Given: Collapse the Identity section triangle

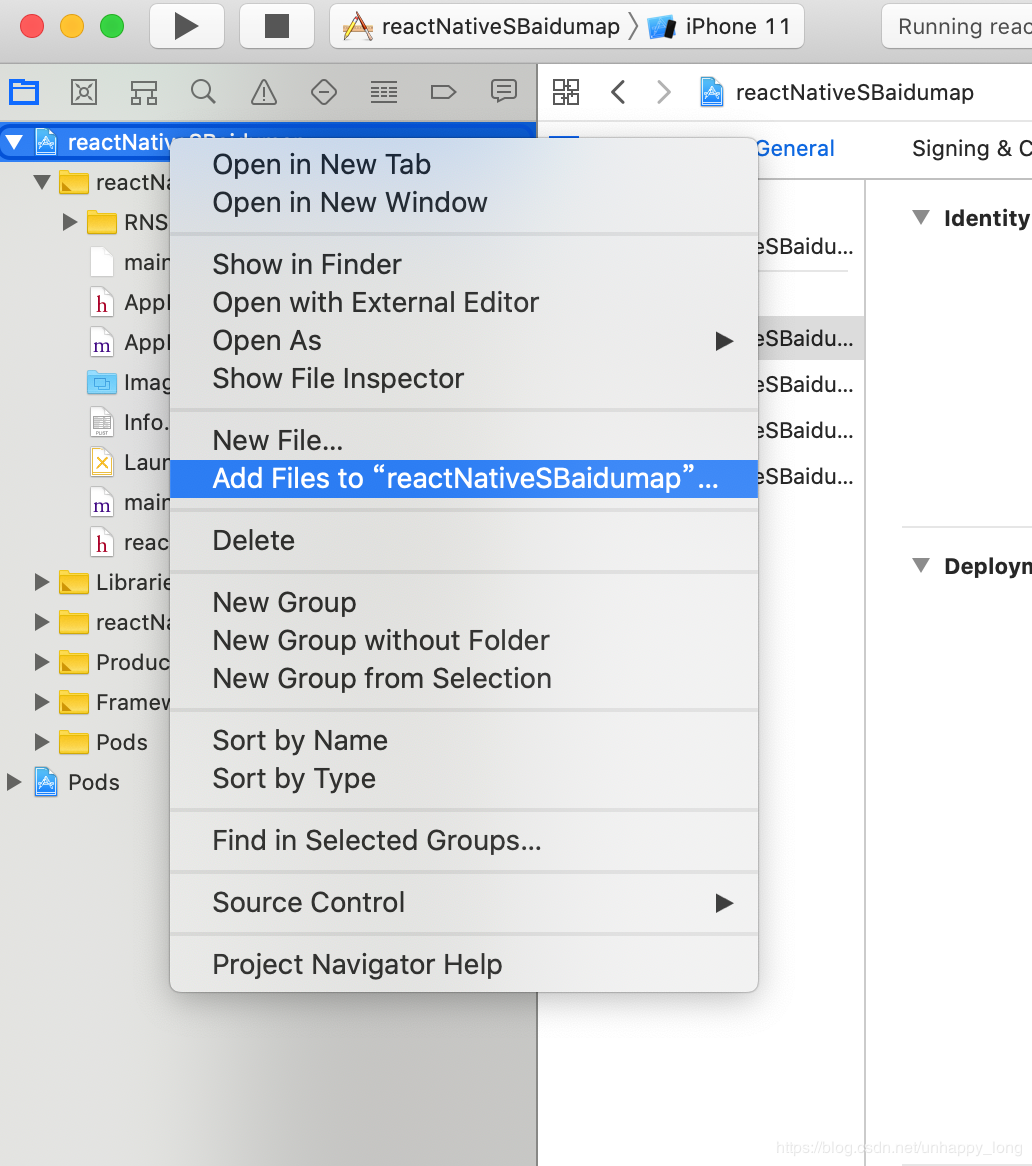Looking at the screenshot, I should tap(921, 217).
